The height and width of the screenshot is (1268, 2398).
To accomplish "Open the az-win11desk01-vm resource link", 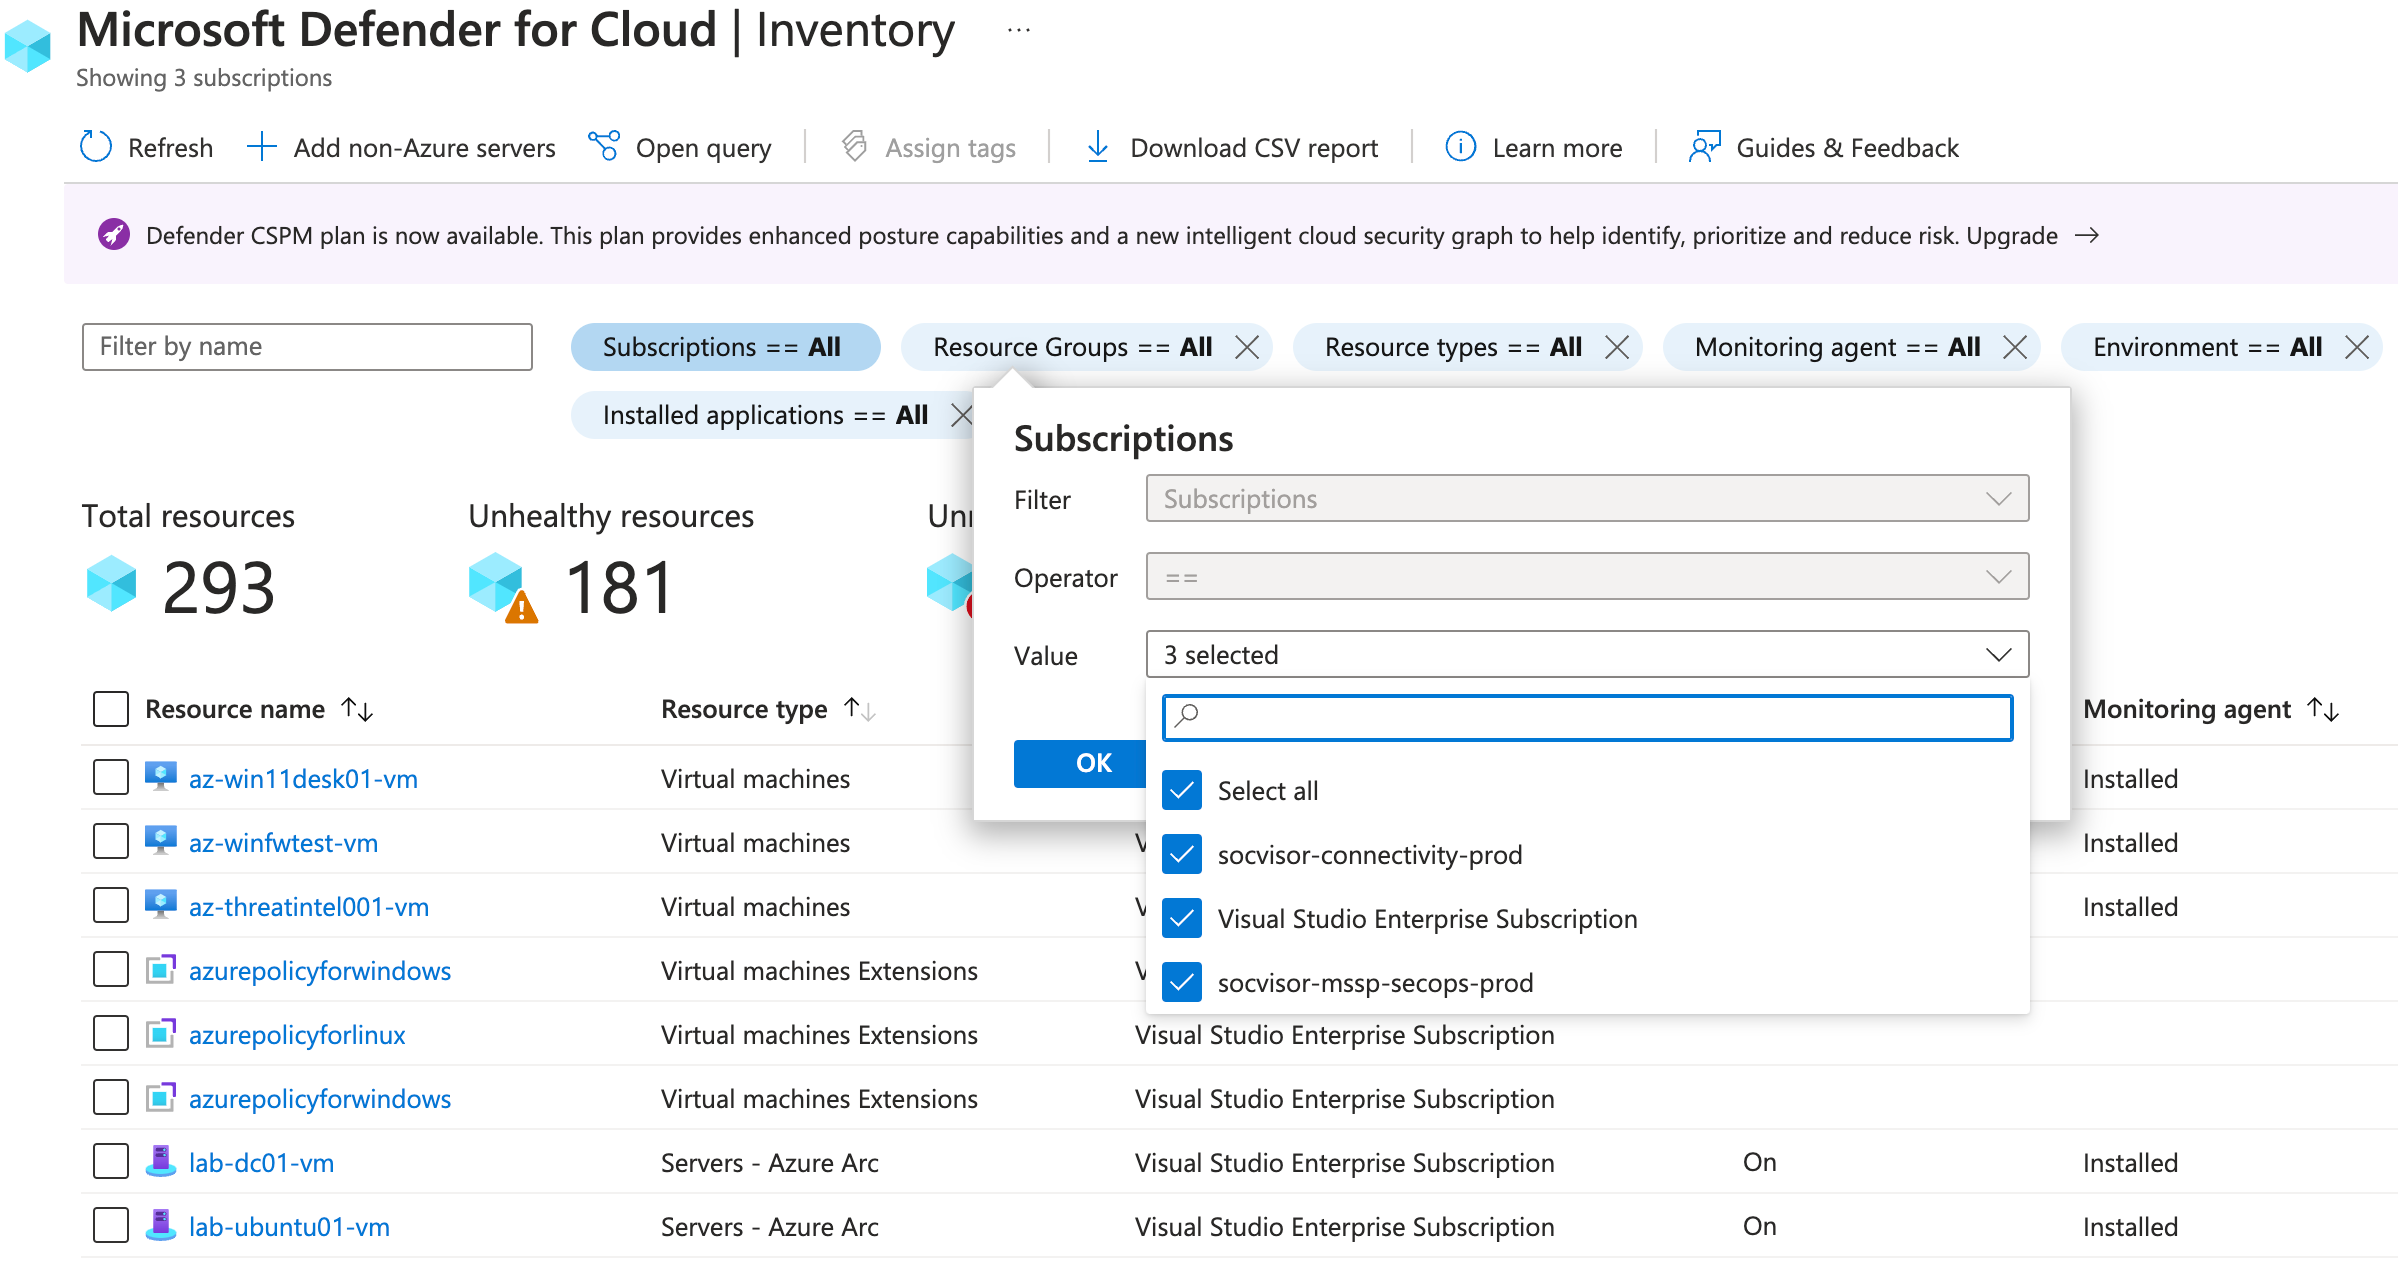I will [x=303, y=778].
